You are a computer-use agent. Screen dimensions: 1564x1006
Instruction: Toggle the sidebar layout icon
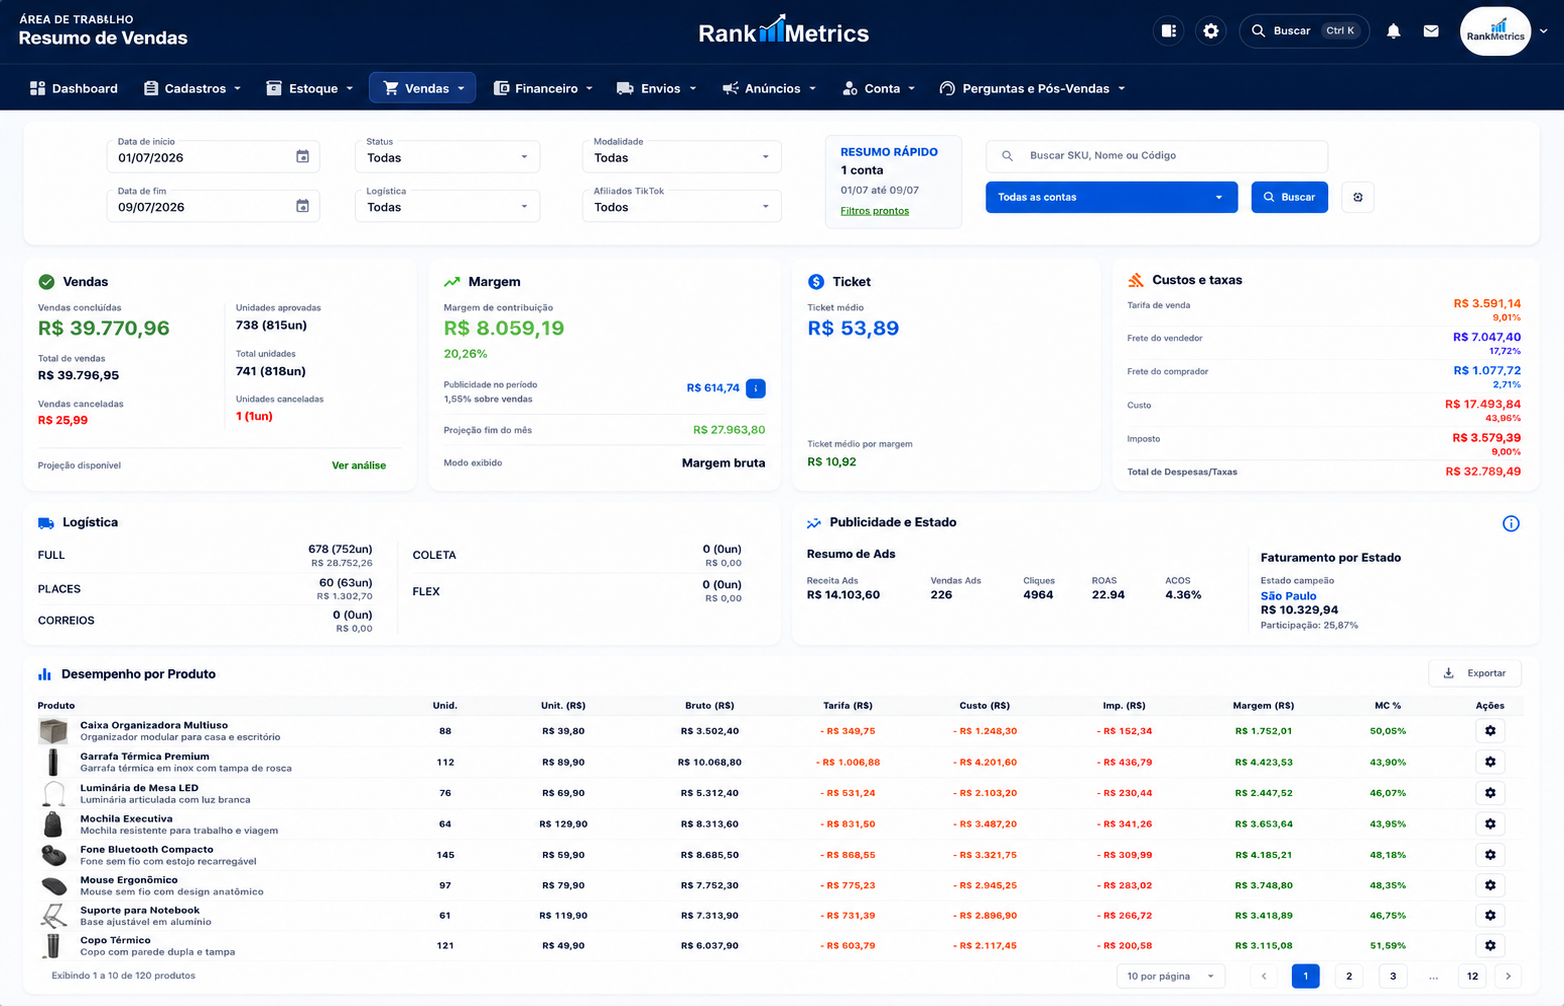click(1168, 31)
